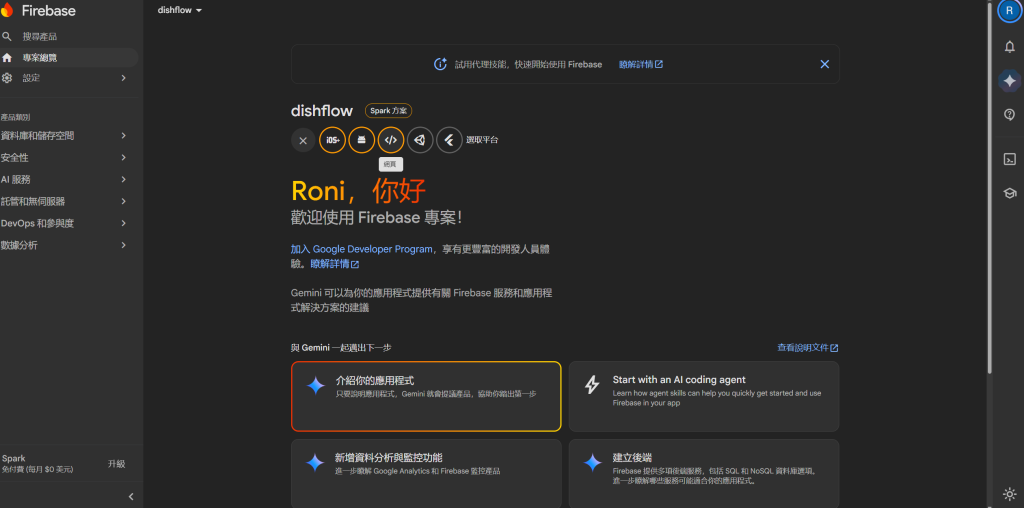Open 加入 Google Developer Program link
Image resolution: width=1024 pixels, height=508 pixels.
[362, 249]
